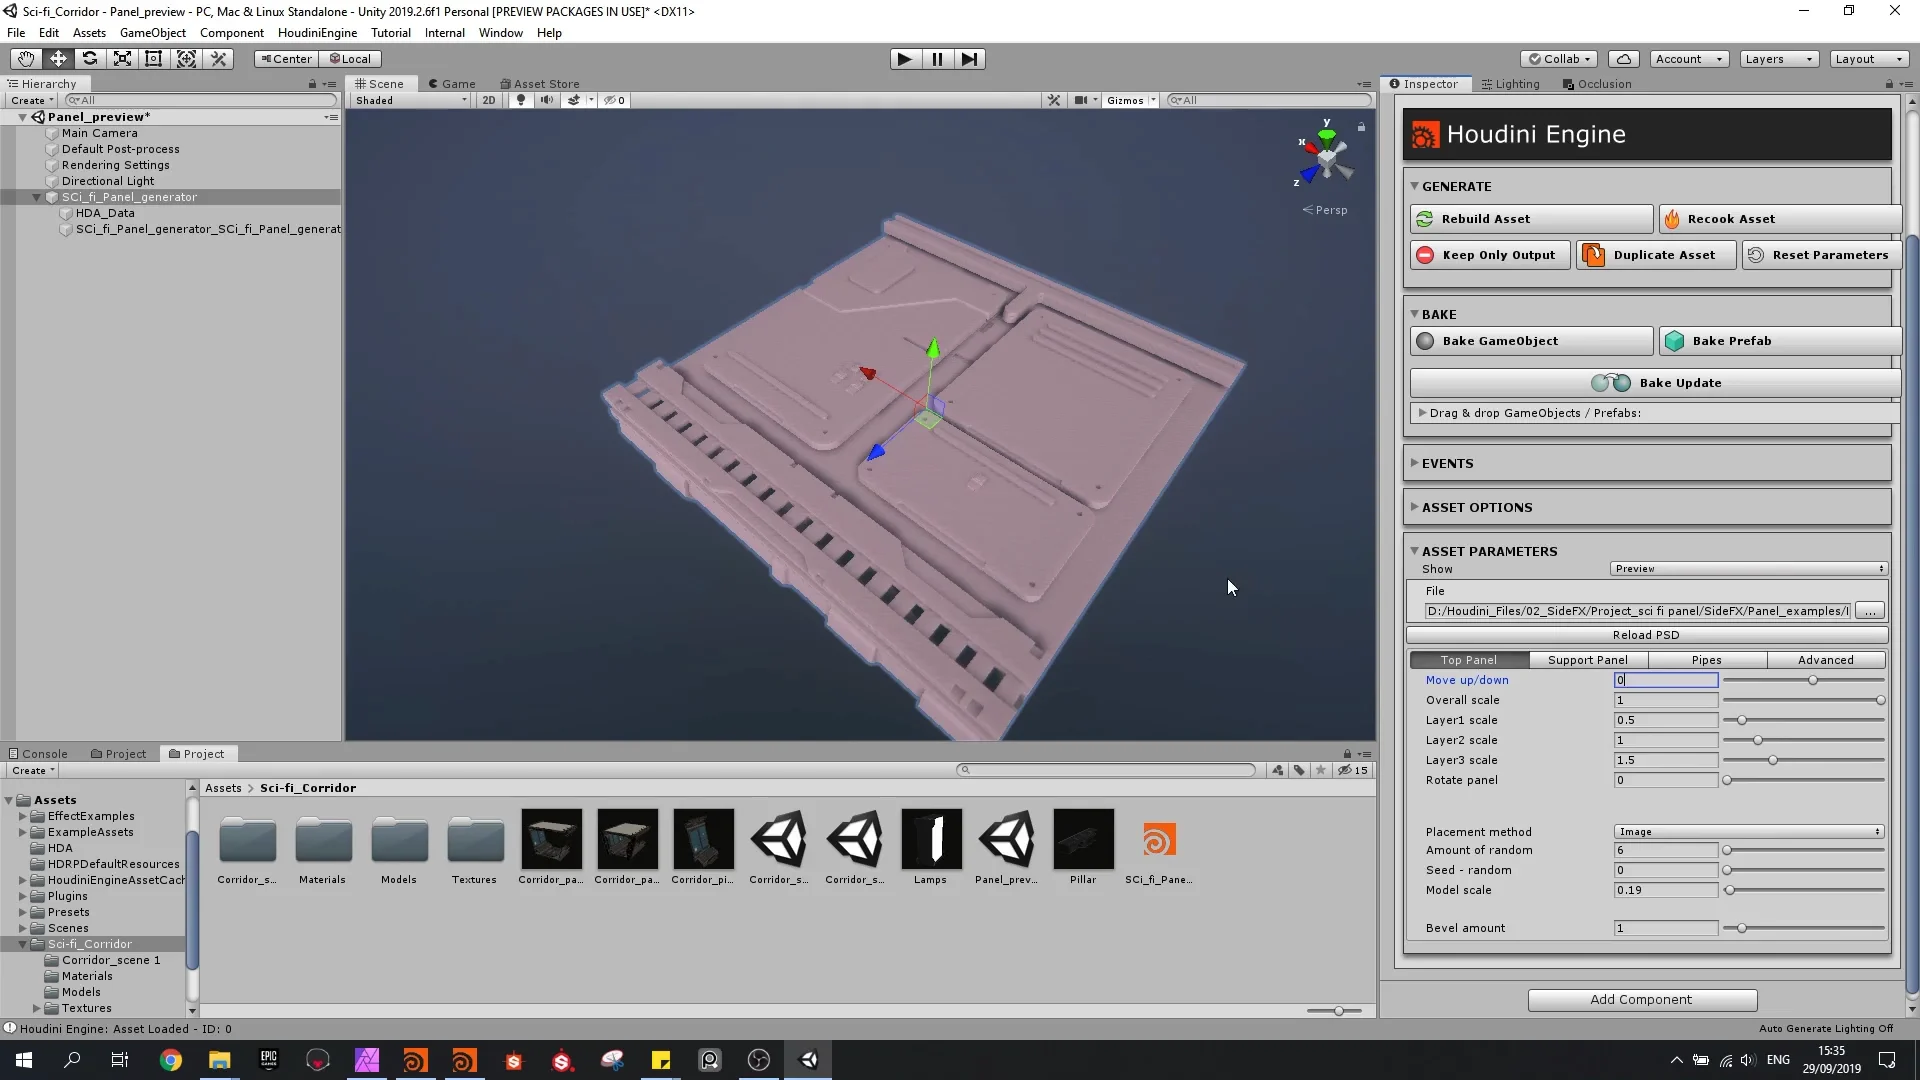Viewport: 1920px width, 1080px height.
Task: Click the Recook Asset flame icon
Action: click(x=1672, y=218)
